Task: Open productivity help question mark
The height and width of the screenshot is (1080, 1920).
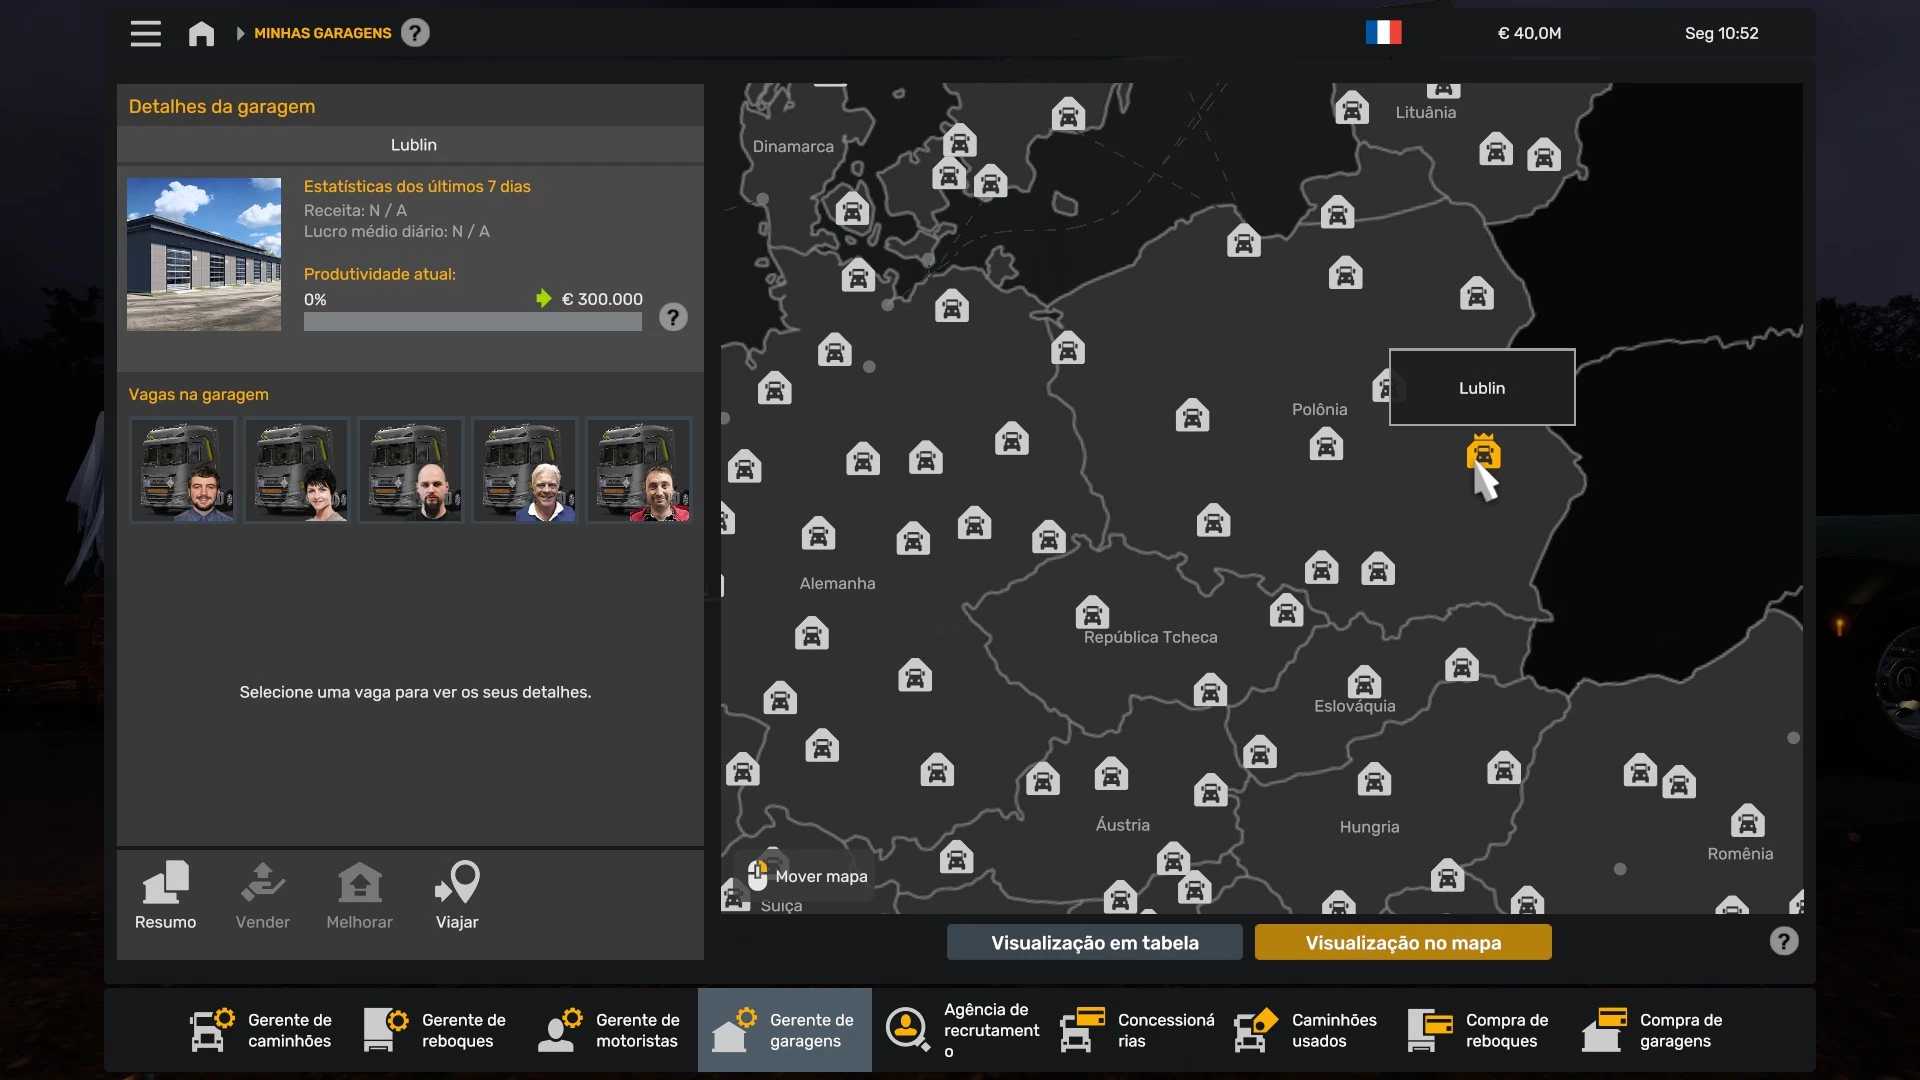Action: click(673, 318)
